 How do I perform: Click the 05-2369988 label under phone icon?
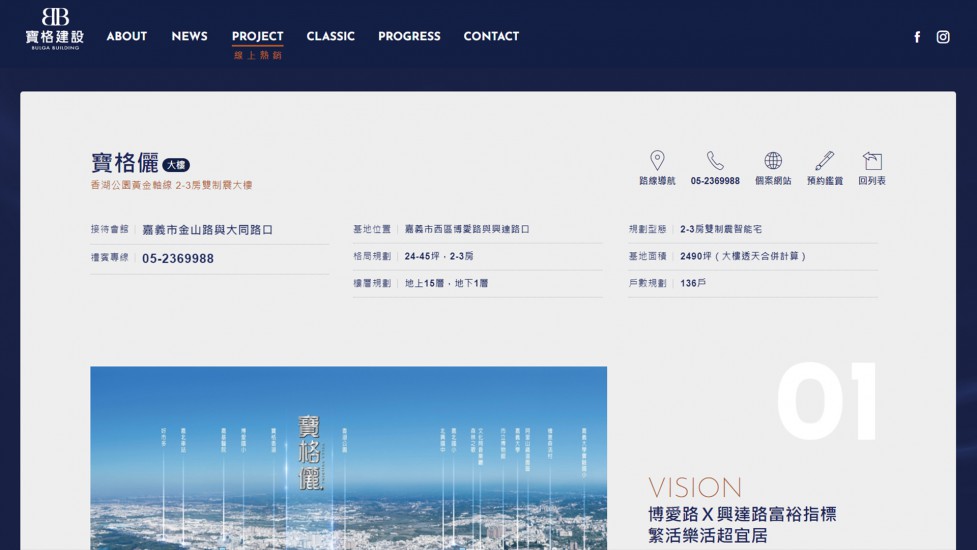(715, 181)
